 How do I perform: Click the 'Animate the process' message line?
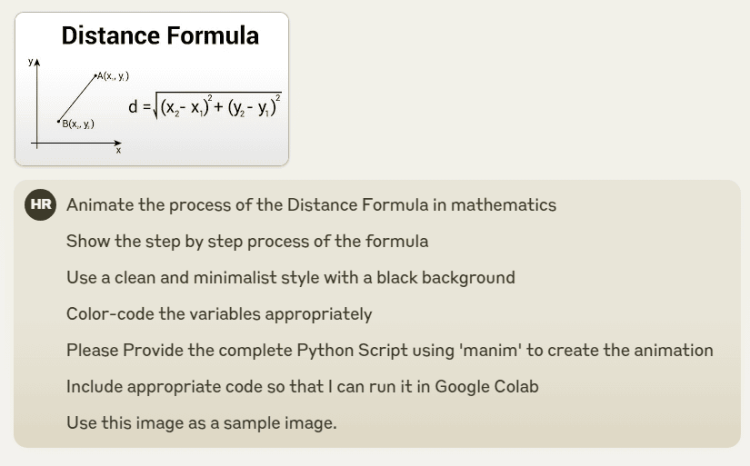(311, 205)
